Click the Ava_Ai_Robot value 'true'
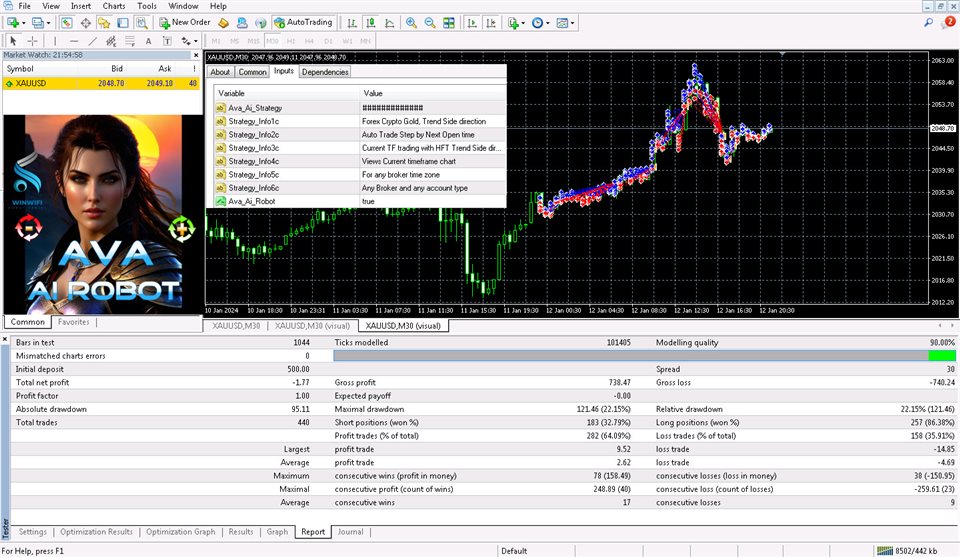 (432, 201)
